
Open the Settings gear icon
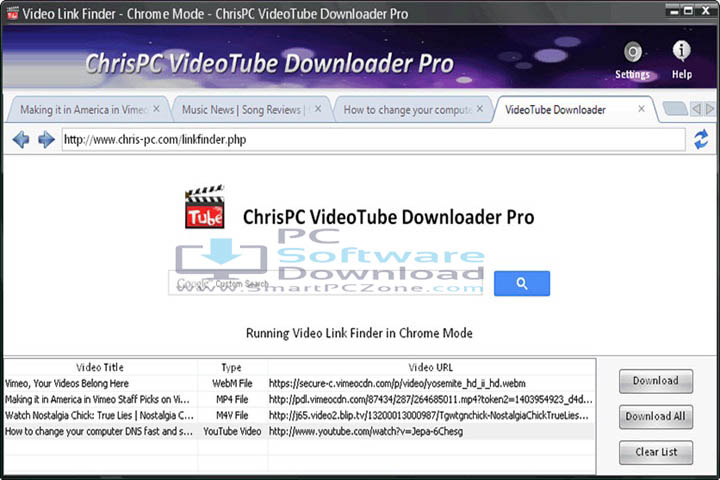point(633,52)
